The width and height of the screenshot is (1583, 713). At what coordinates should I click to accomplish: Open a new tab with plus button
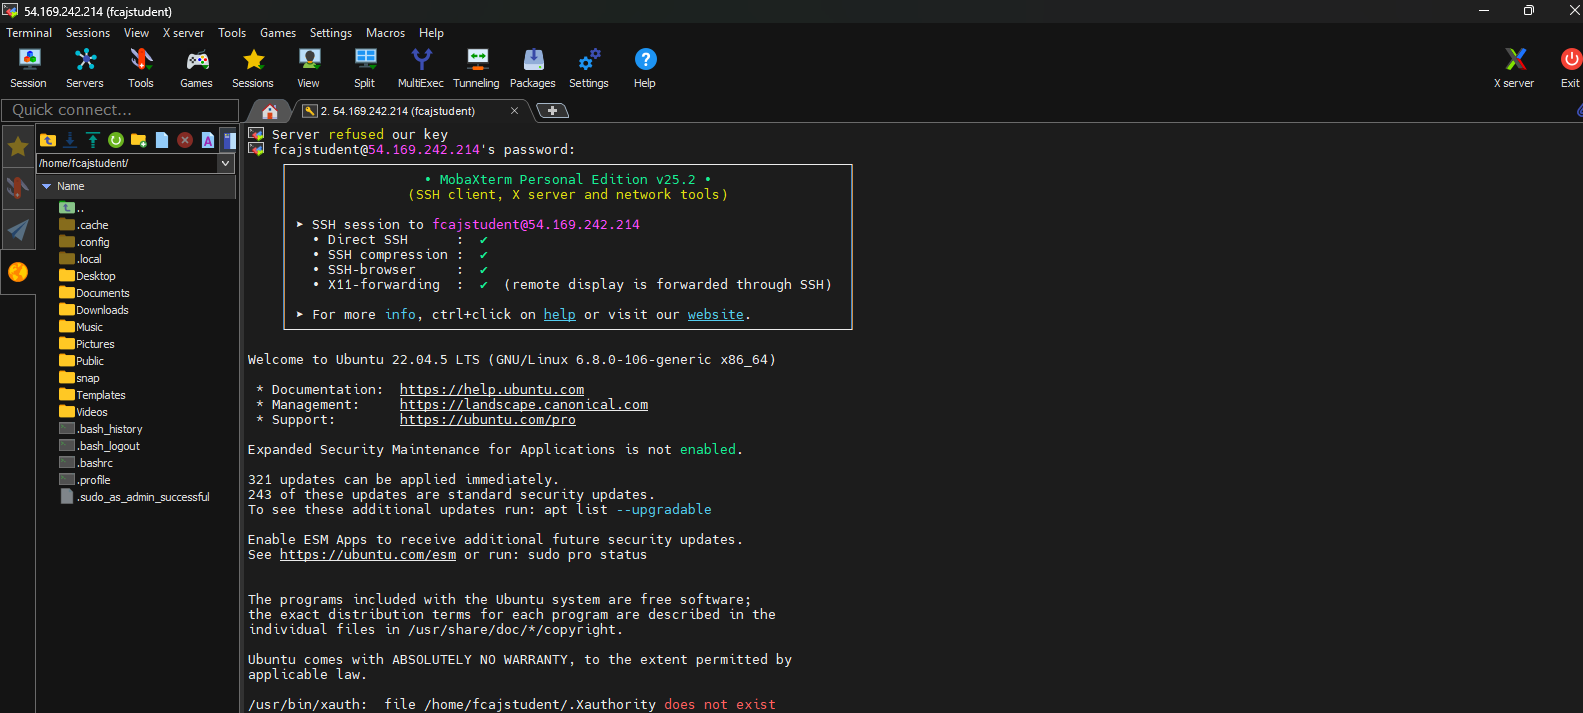click(x=552, y=111)
